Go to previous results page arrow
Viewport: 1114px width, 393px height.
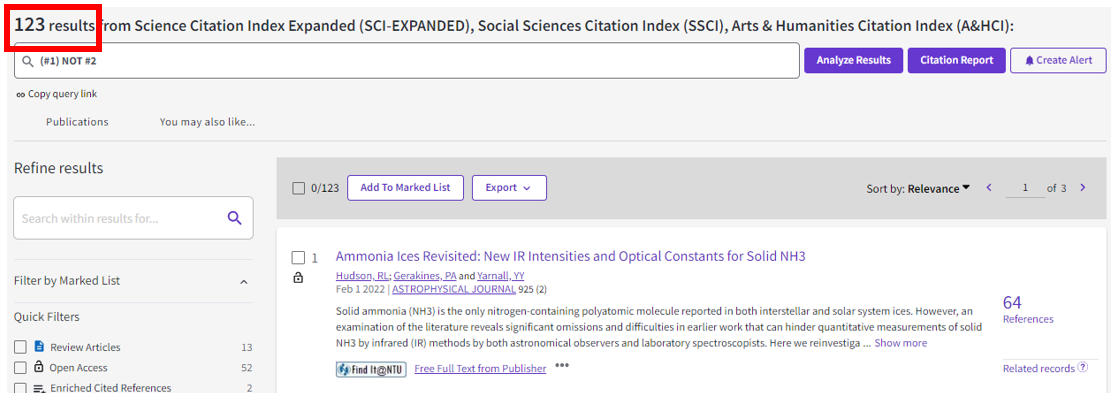[988, 188]
